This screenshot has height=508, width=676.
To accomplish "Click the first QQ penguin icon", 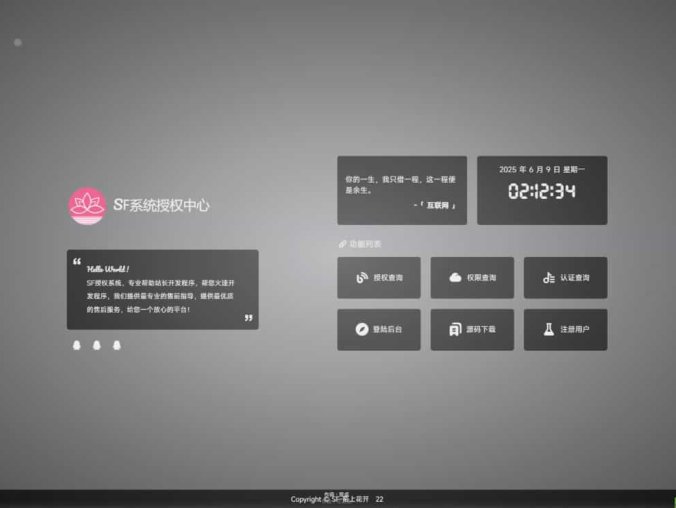I will click(77, 345).
